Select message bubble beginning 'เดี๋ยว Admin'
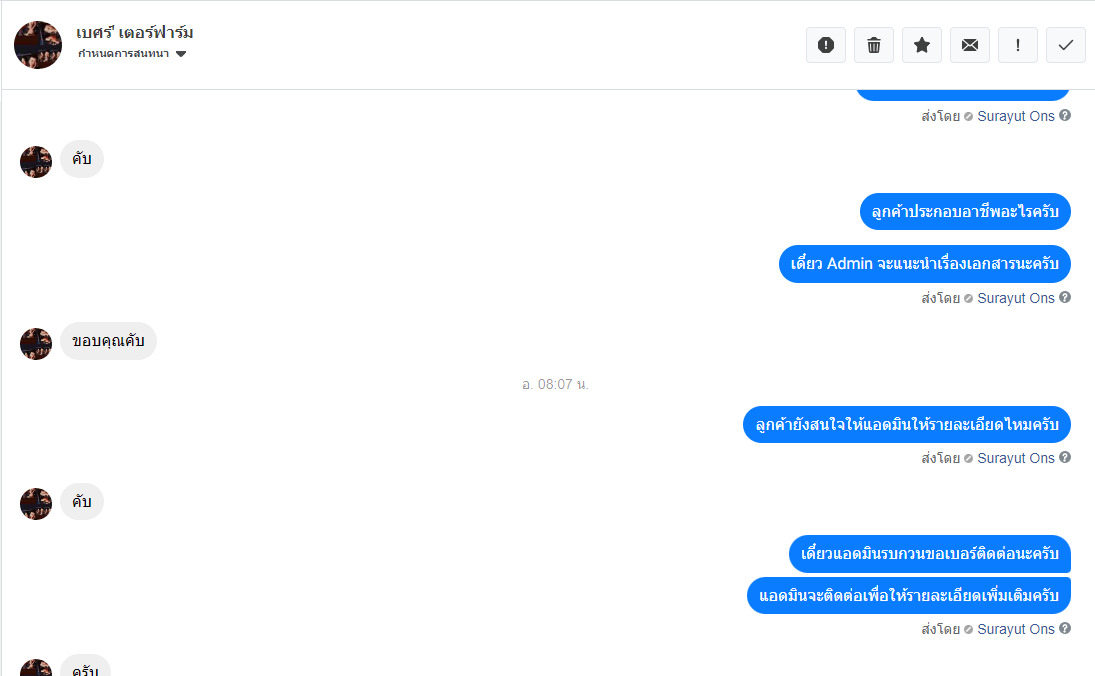 (x=925, y=264)
